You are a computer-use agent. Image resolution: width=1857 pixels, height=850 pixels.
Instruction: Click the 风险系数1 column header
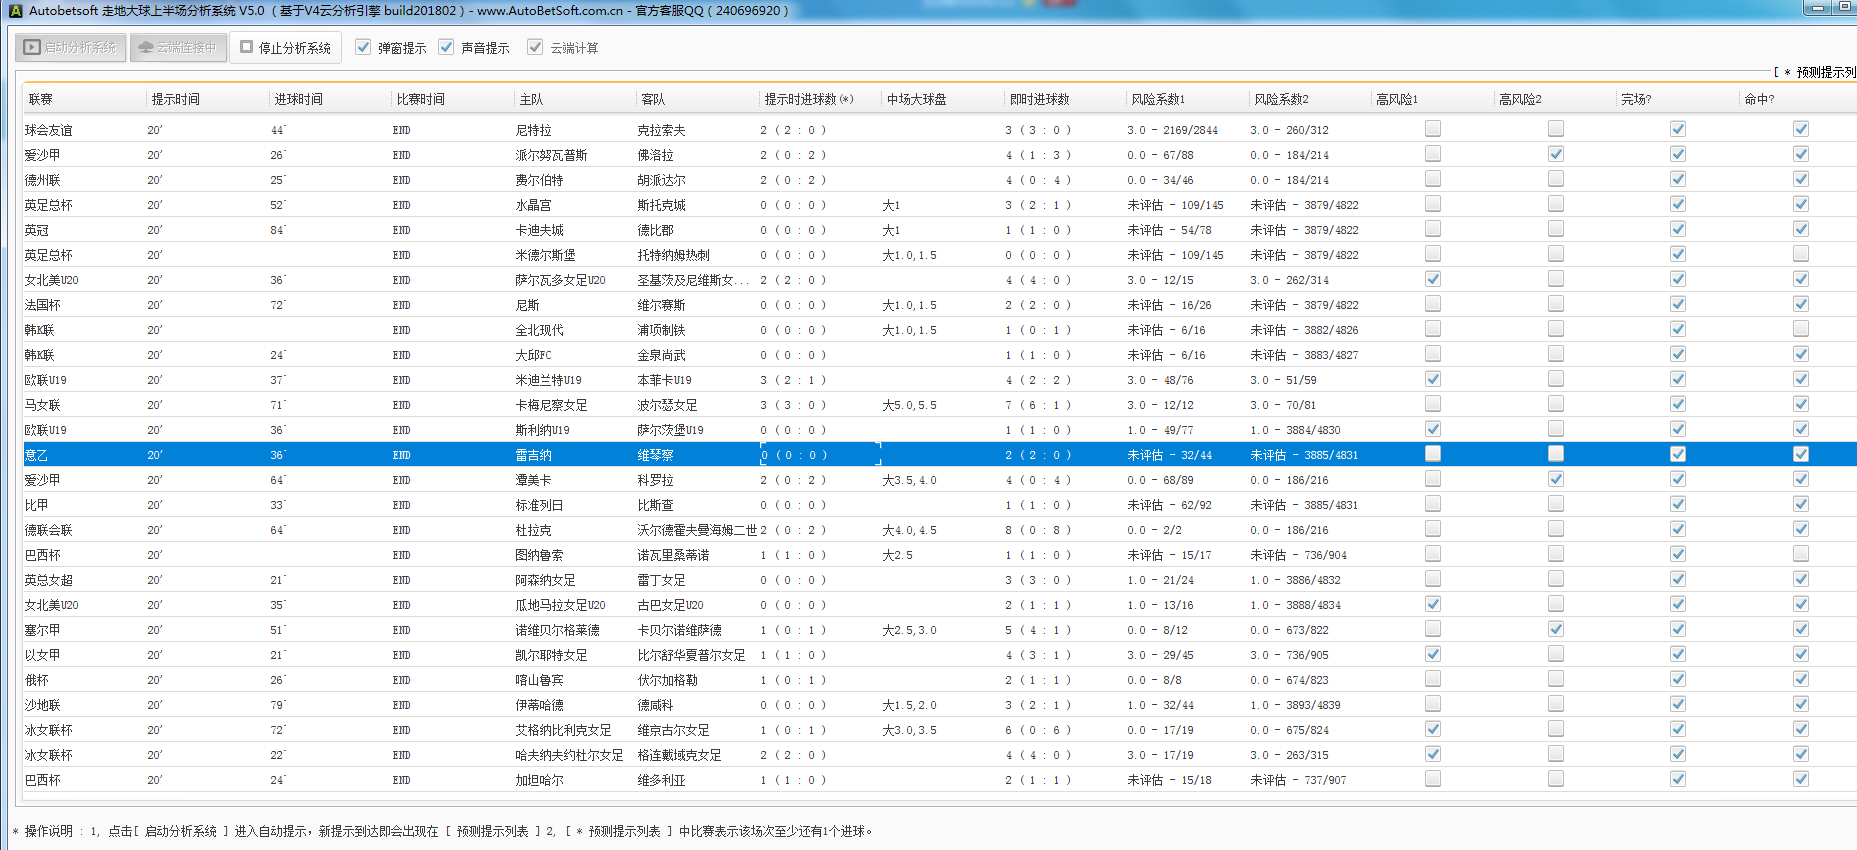tap(1157, 99)
